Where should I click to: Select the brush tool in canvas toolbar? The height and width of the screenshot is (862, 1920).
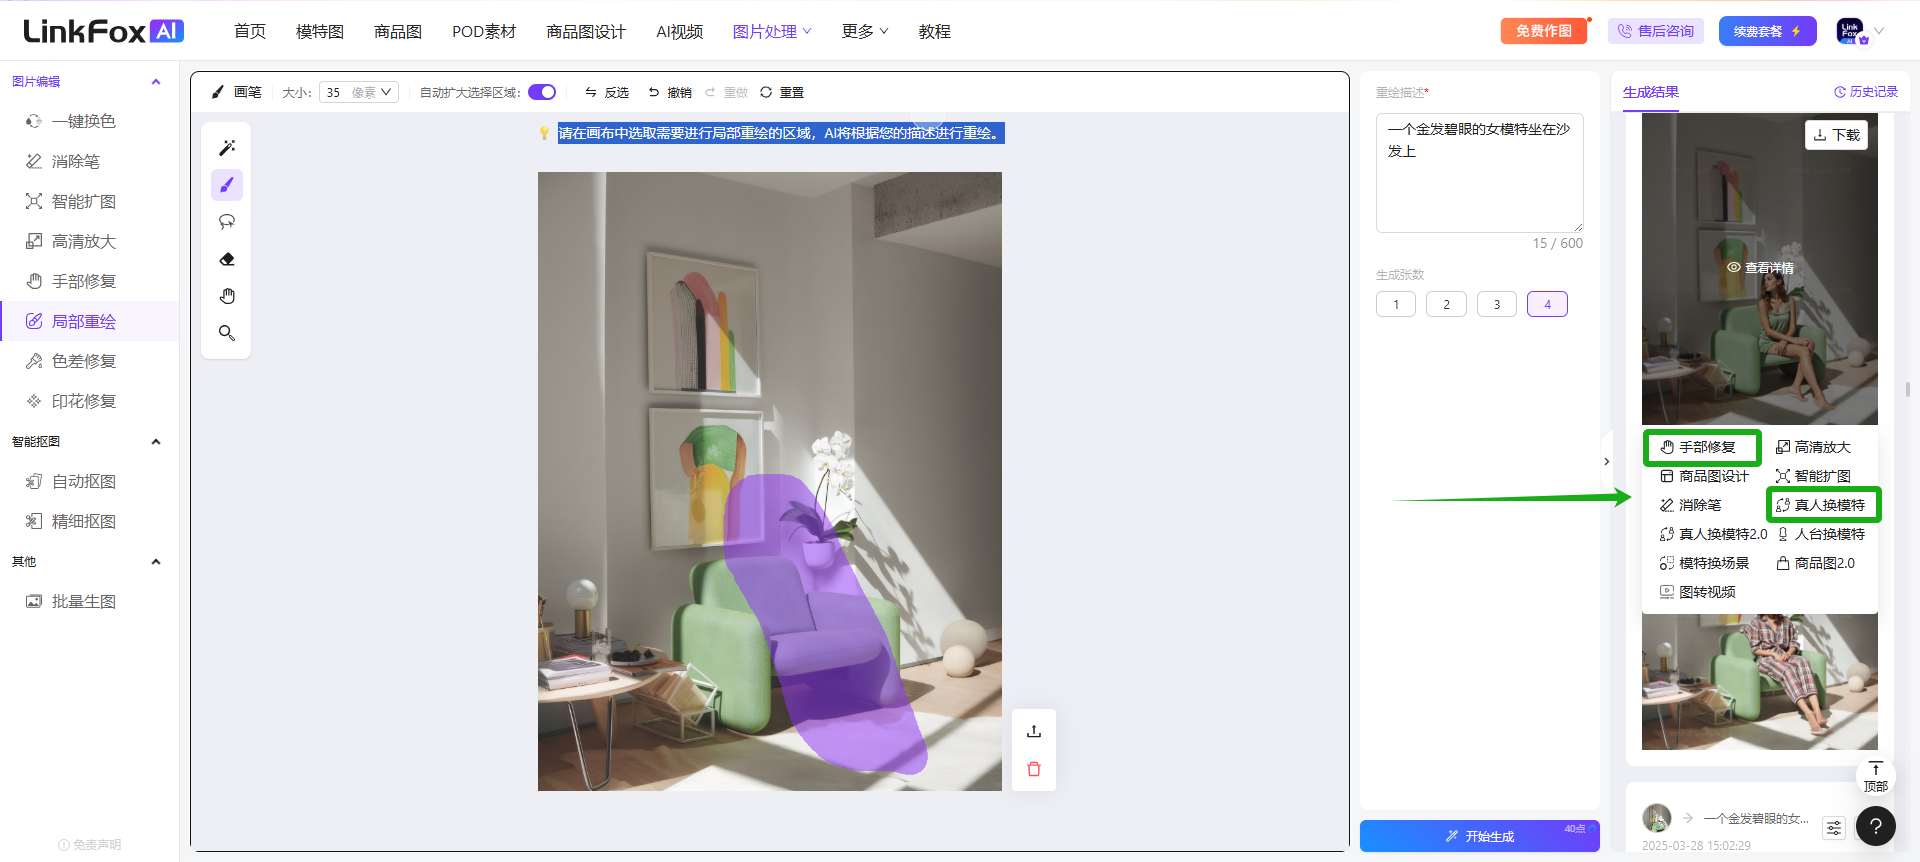pyautogui.click(x=227, y=185)
